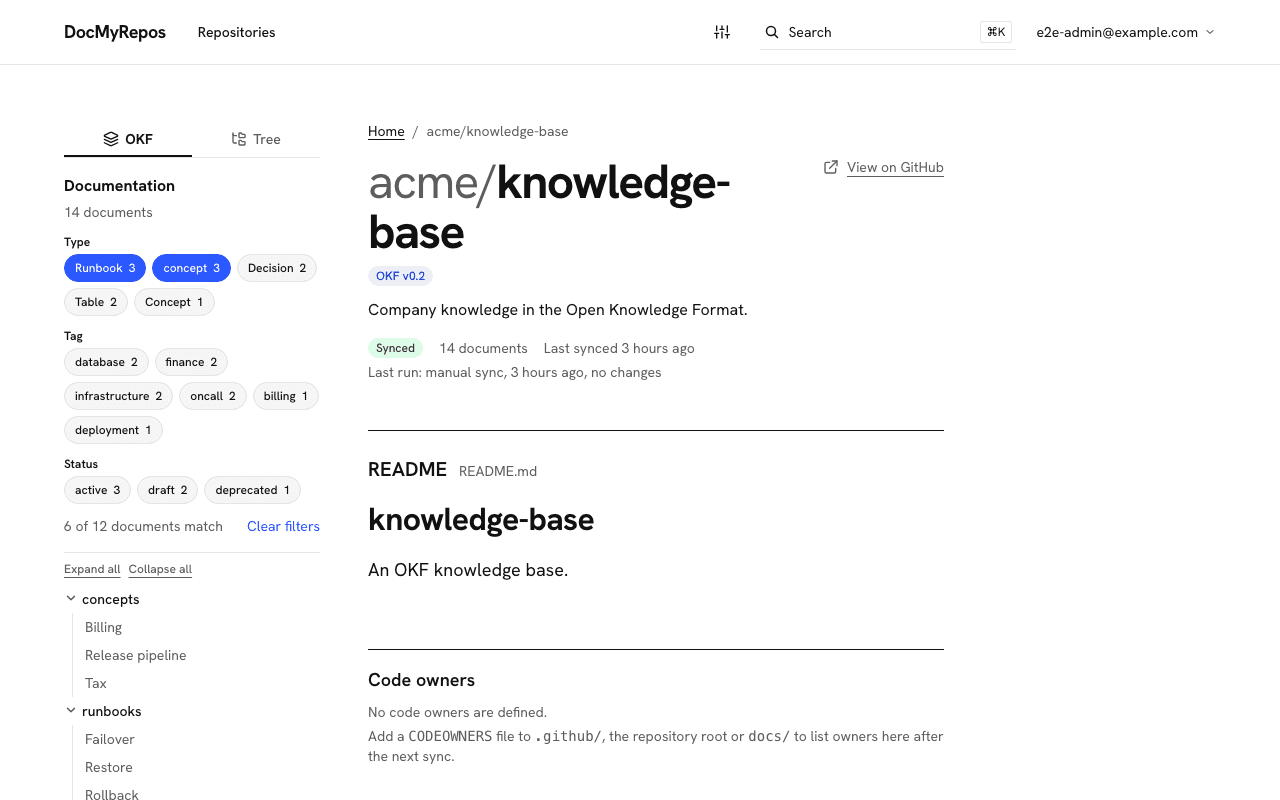Open Repositories in the top navigation
The image size is (1280, 800).
(236, 32)
